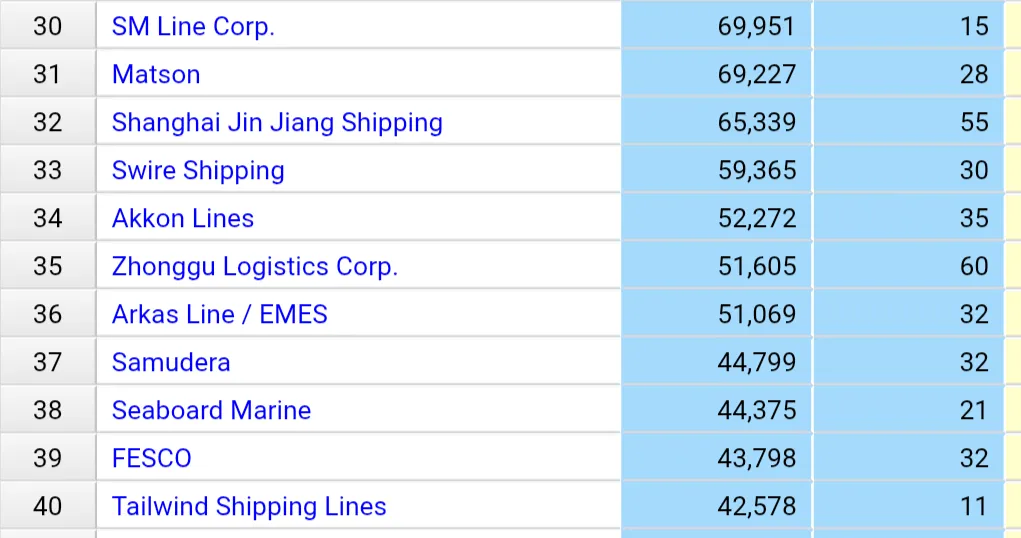Open the Matson company link
1021x538 pixels.
[156, 74]
